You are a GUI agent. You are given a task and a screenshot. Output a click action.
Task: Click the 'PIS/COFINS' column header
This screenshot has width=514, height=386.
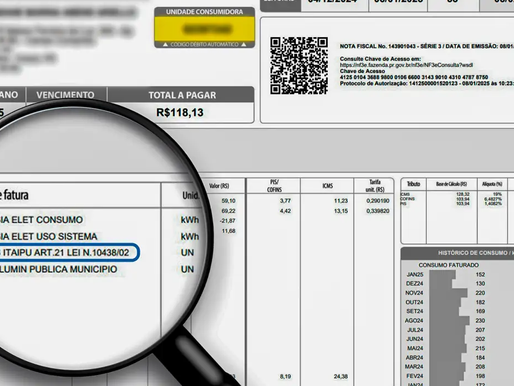[x=274, y=186]
